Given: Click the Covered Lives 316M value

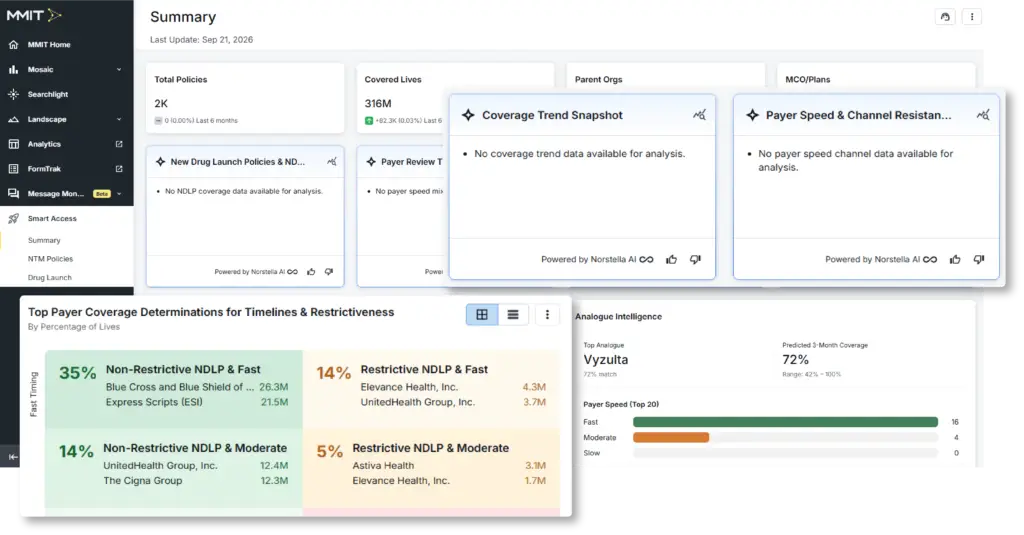Looking at the screenshot, I should click(377, 103).
